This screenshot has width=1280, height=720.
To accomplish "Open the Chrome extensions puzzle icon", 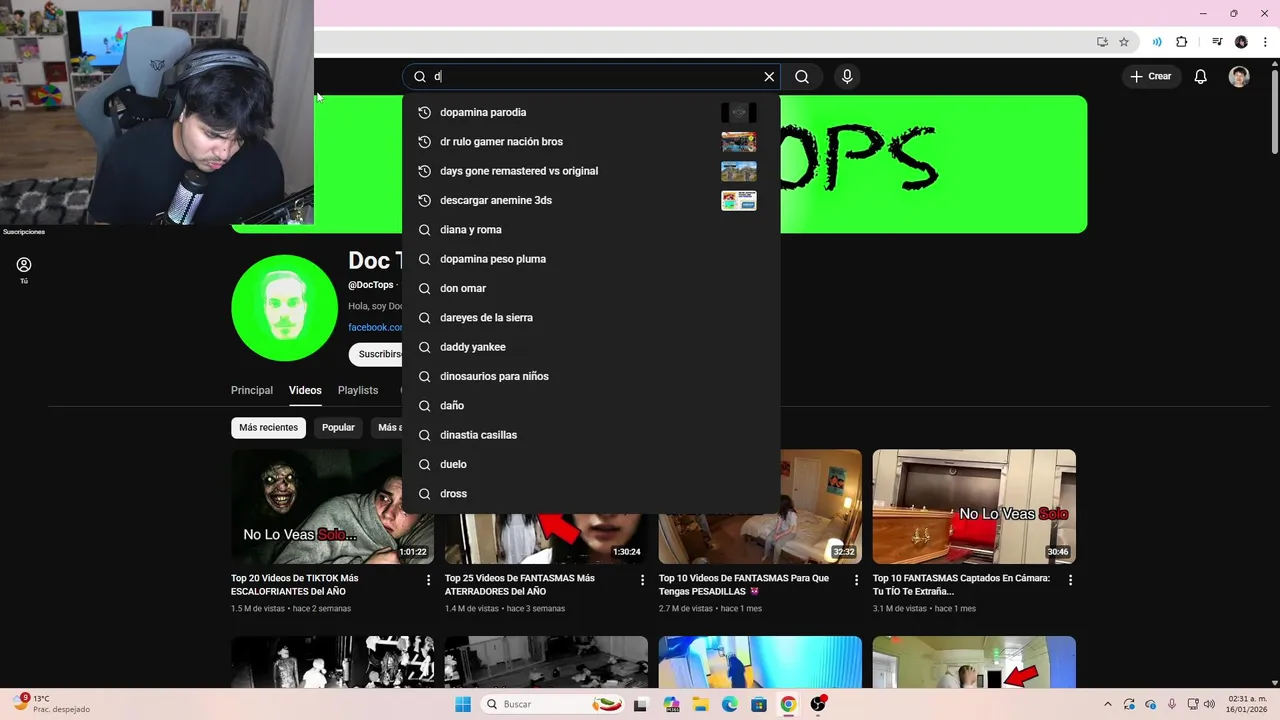I will [x=1182, y=42].
